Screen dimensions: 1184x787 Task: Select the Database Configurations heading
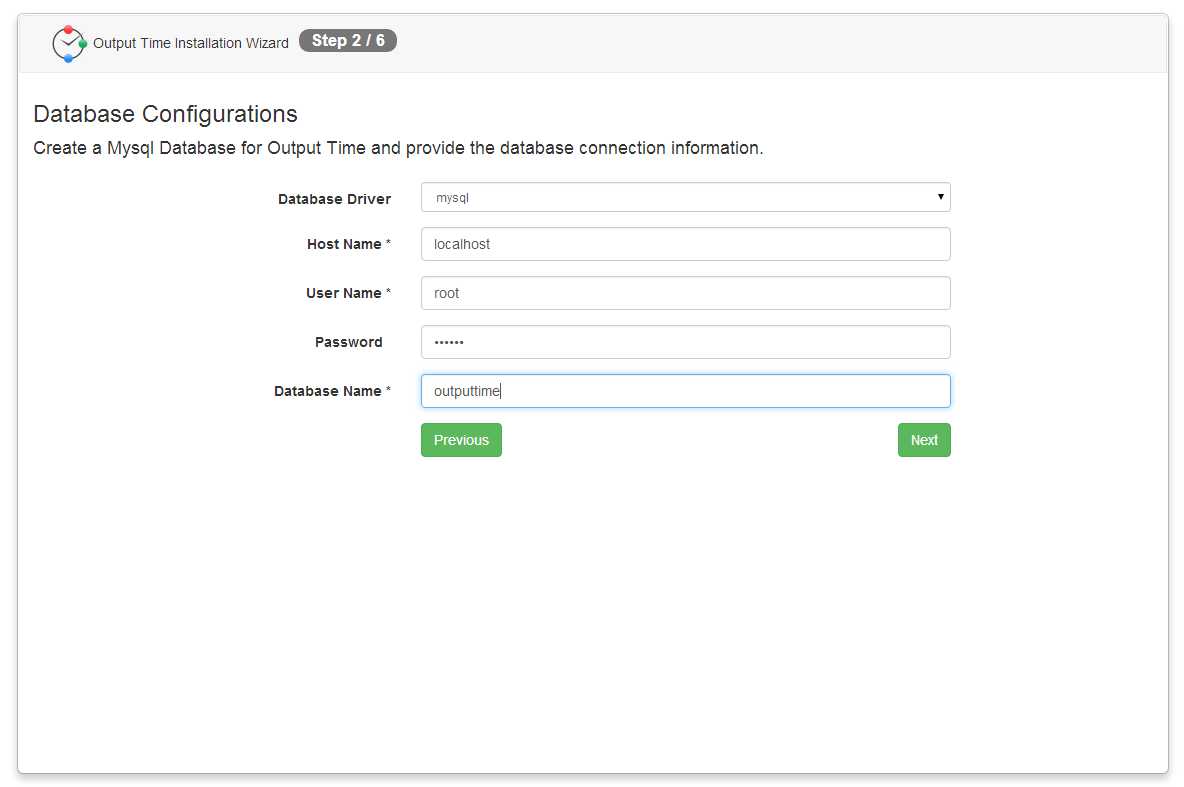tap(165, 114)
